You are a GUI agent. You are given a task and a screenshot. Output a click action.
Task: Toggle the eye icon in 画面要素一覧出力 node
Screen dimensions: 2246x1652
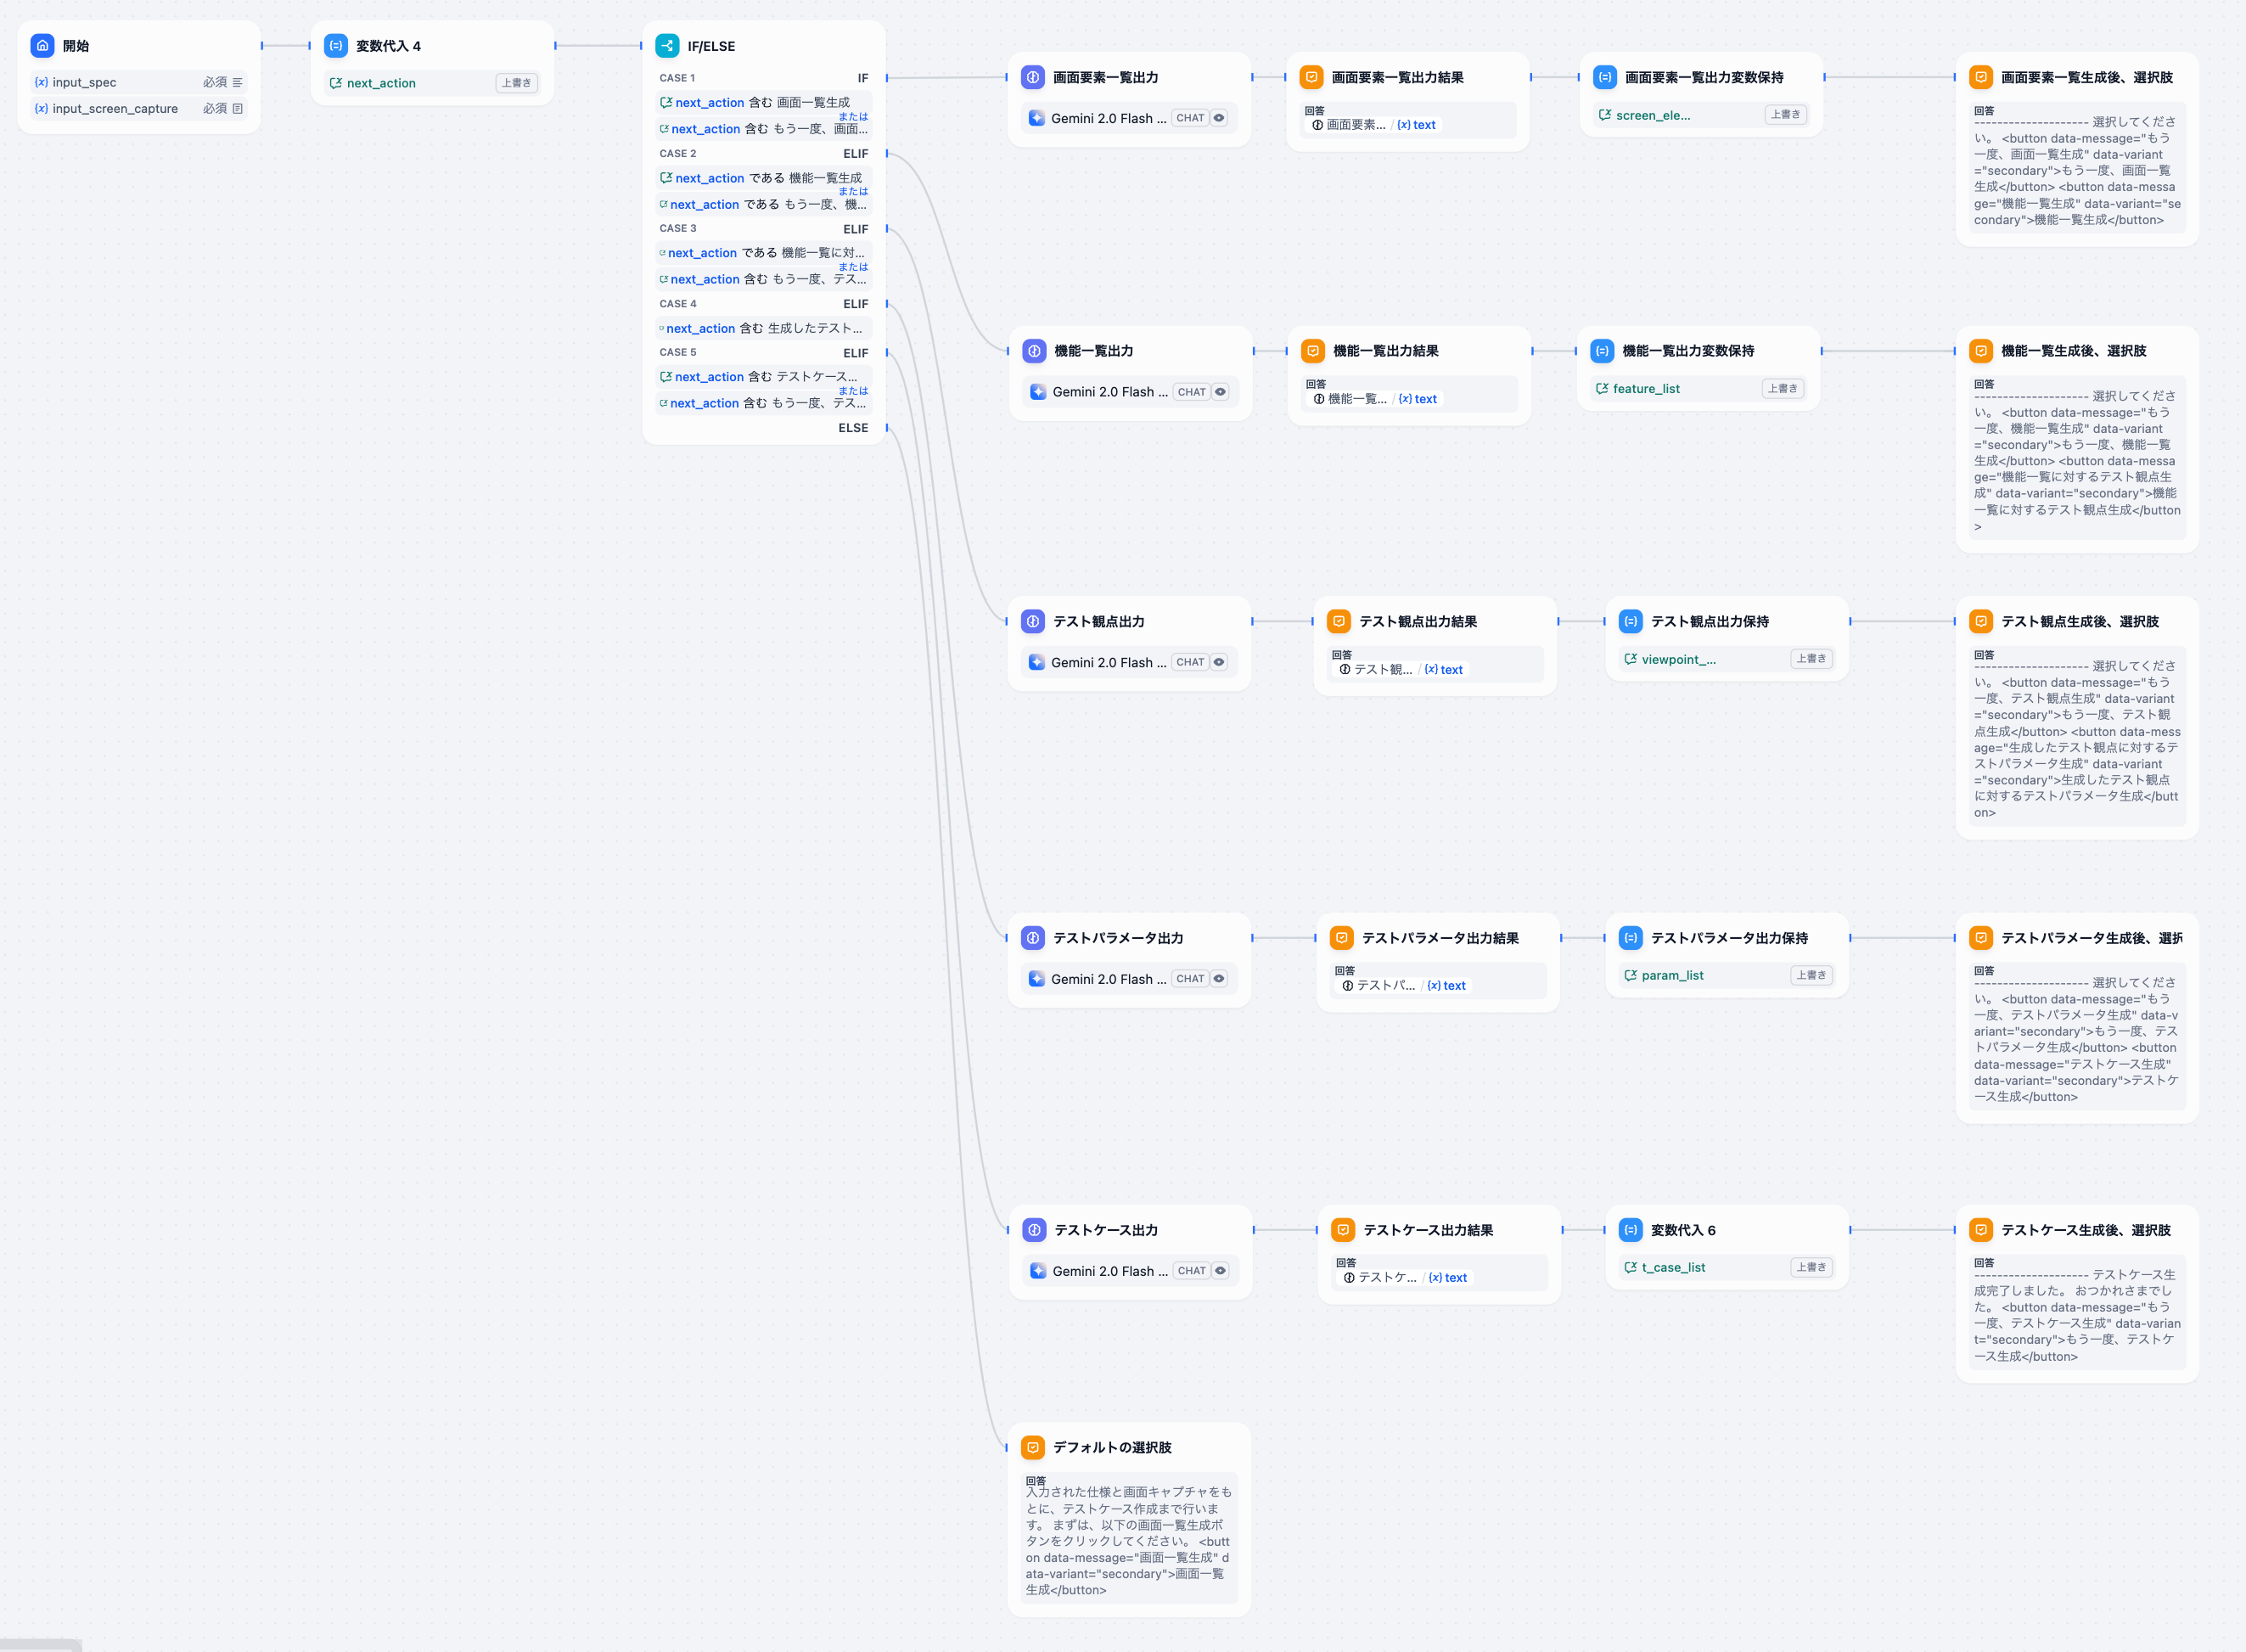pyautogui.click(x=1219, y=118)
